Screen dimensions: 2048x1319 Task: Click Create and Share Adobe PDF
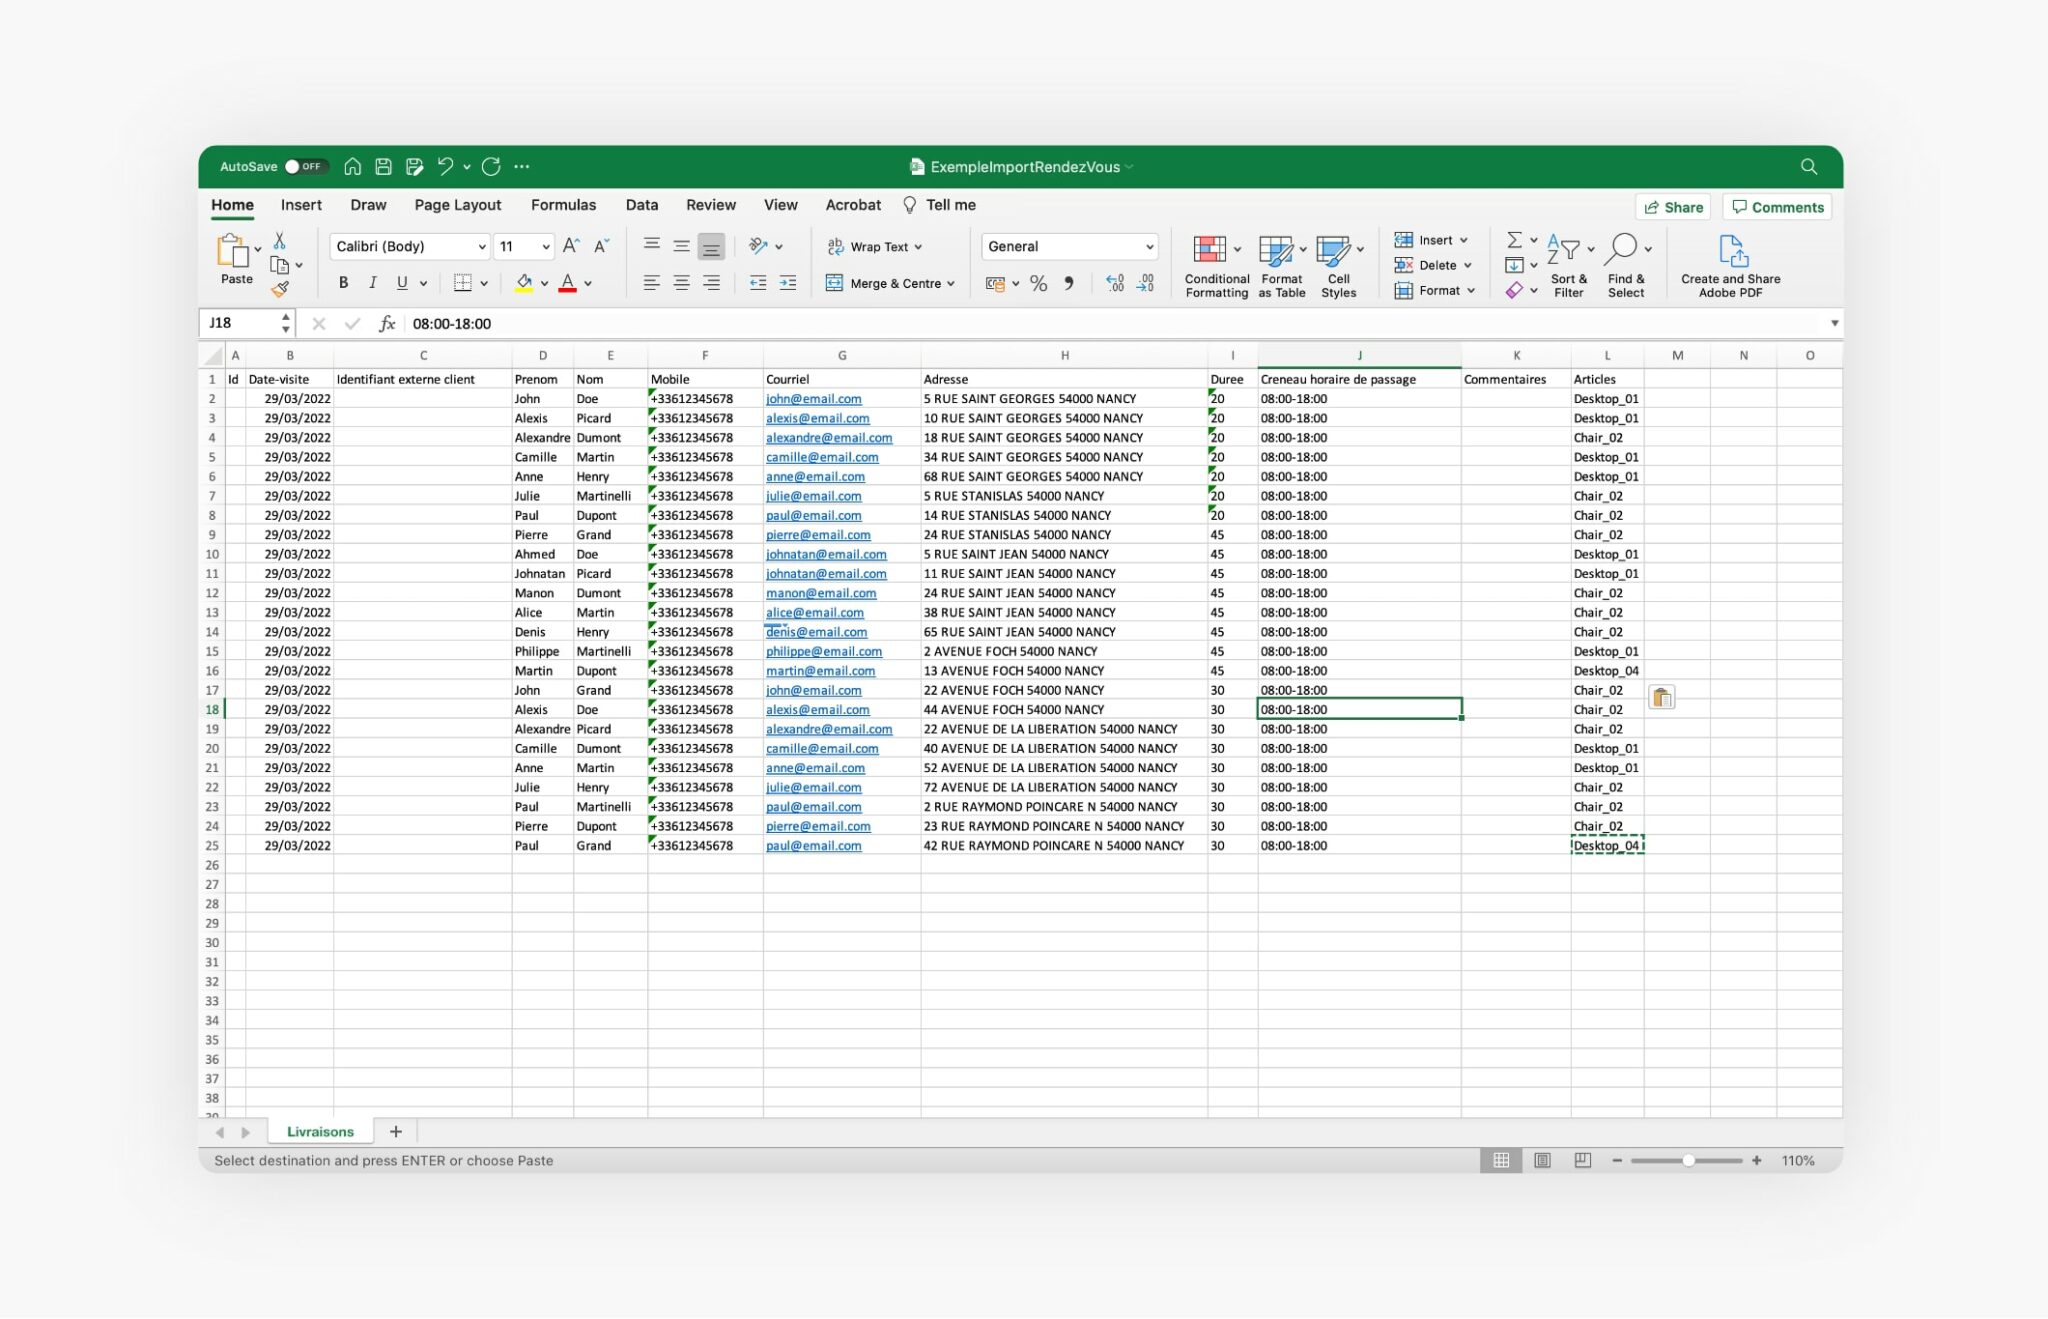point(1732,263)
